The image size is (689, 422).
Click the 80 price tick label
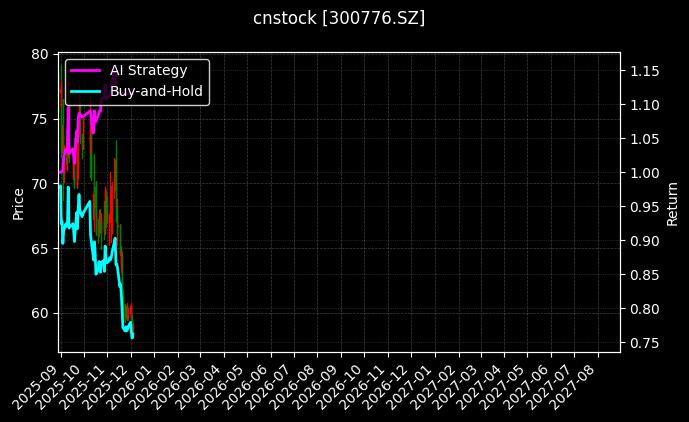click(39, 54)
